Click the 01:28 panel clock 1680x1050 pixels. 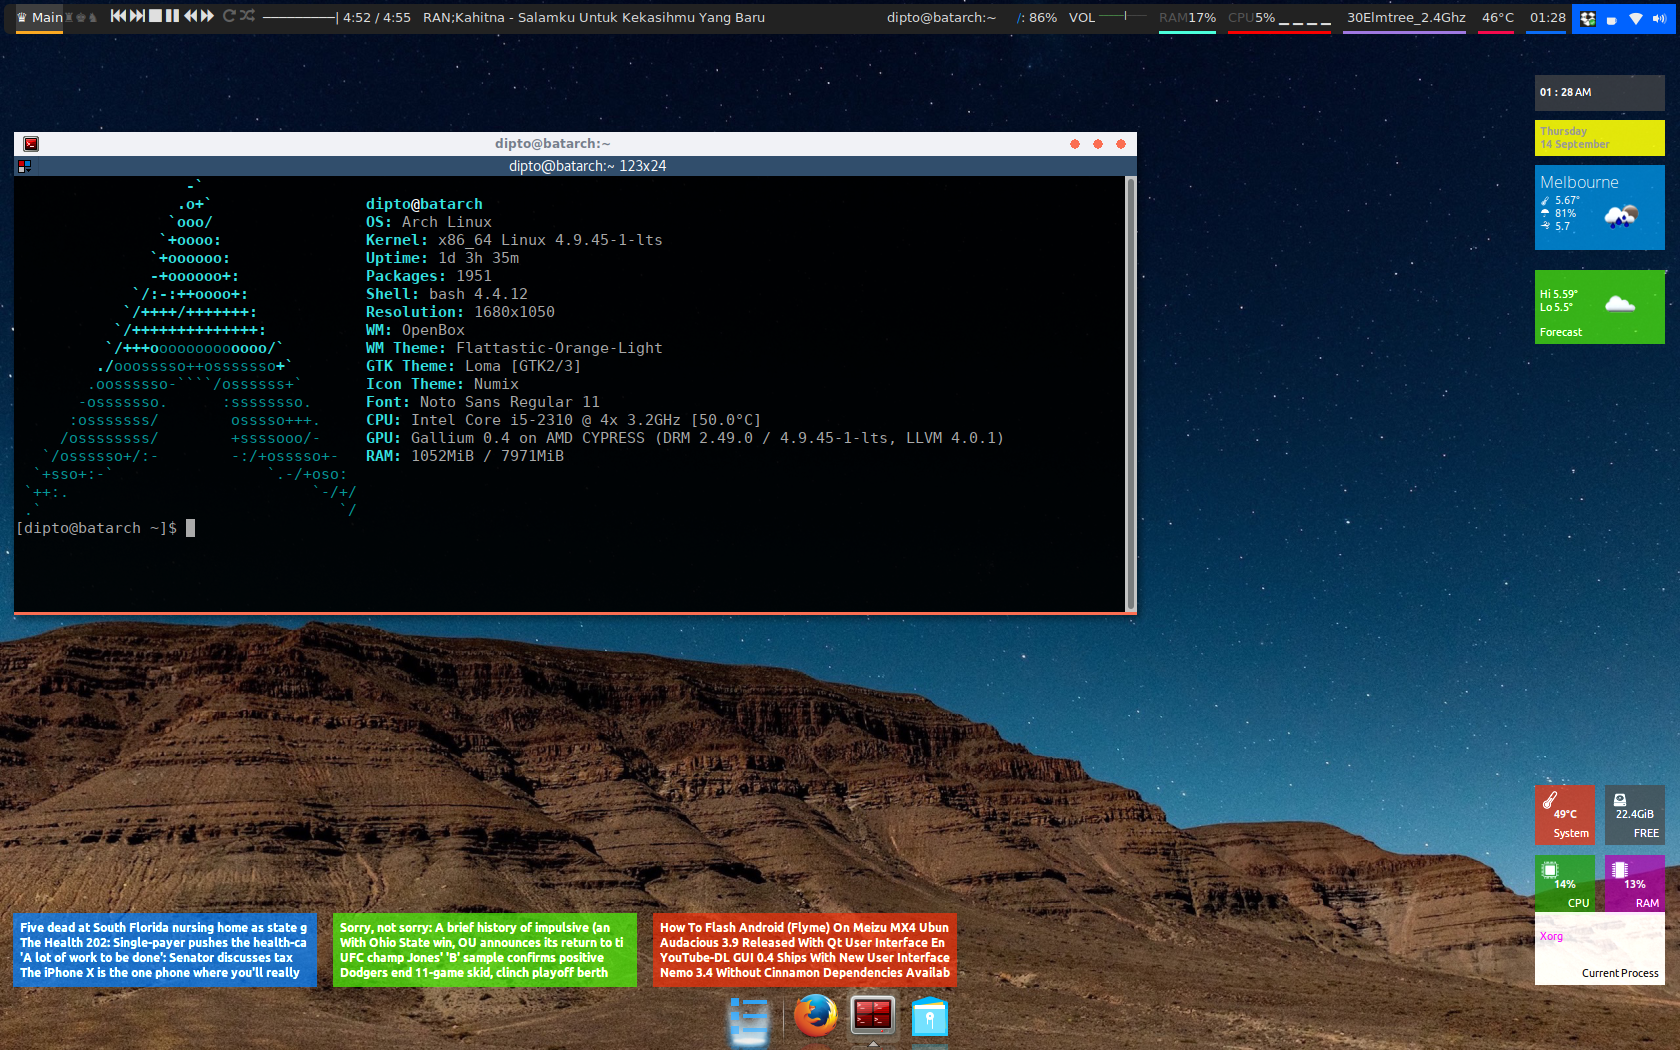pyautogui.click(x=1547, y=18)
